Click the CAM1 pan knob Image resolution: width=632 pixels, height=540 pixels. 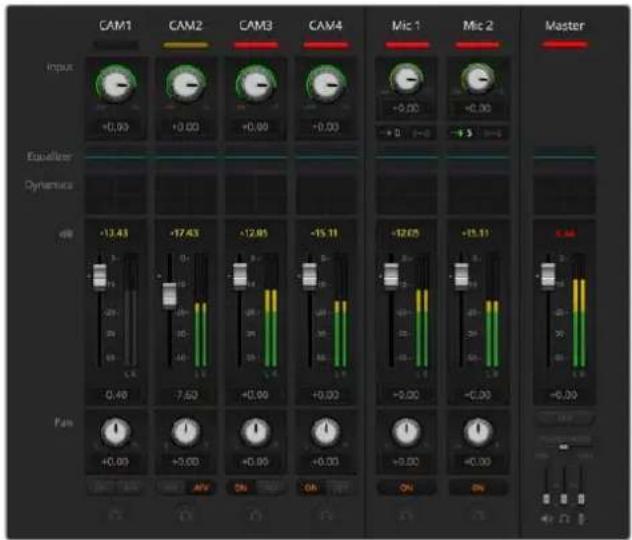pyautogui.click(x=116, y=432)
